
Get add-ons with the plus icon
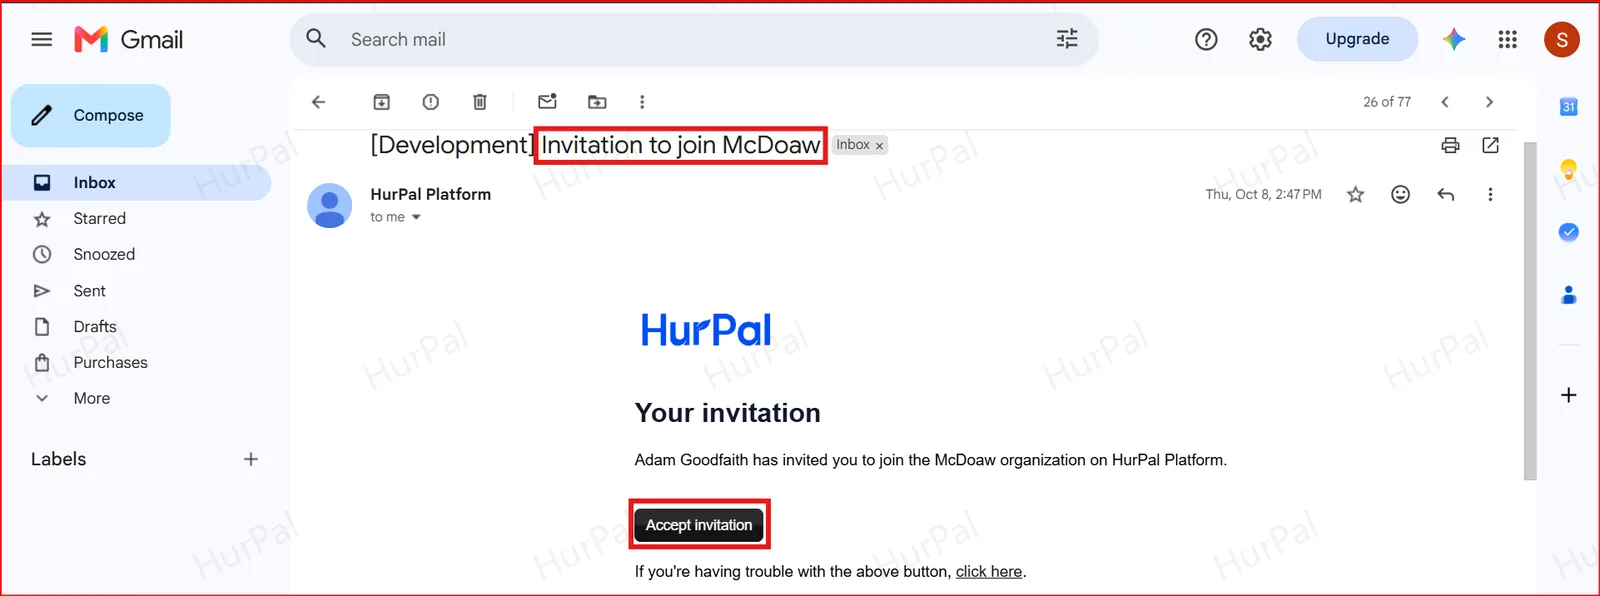(1568, 395)
